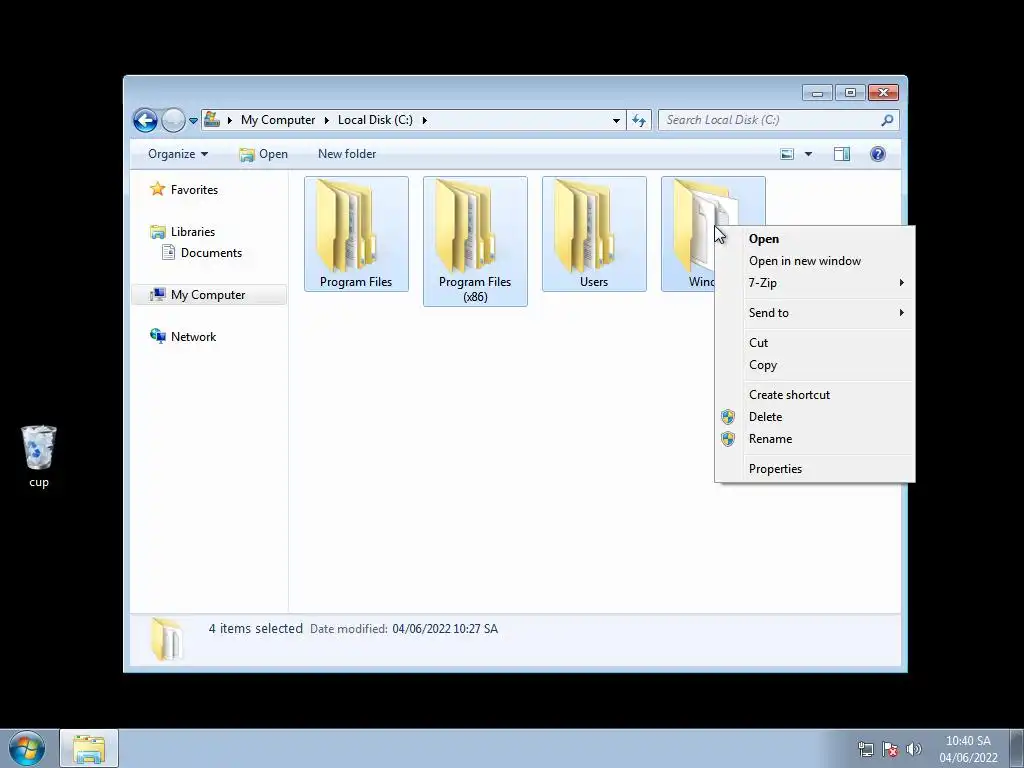The image size is (1024, 768).
Task: Click the Refresh button beside address bar
Action: [639, 120]
